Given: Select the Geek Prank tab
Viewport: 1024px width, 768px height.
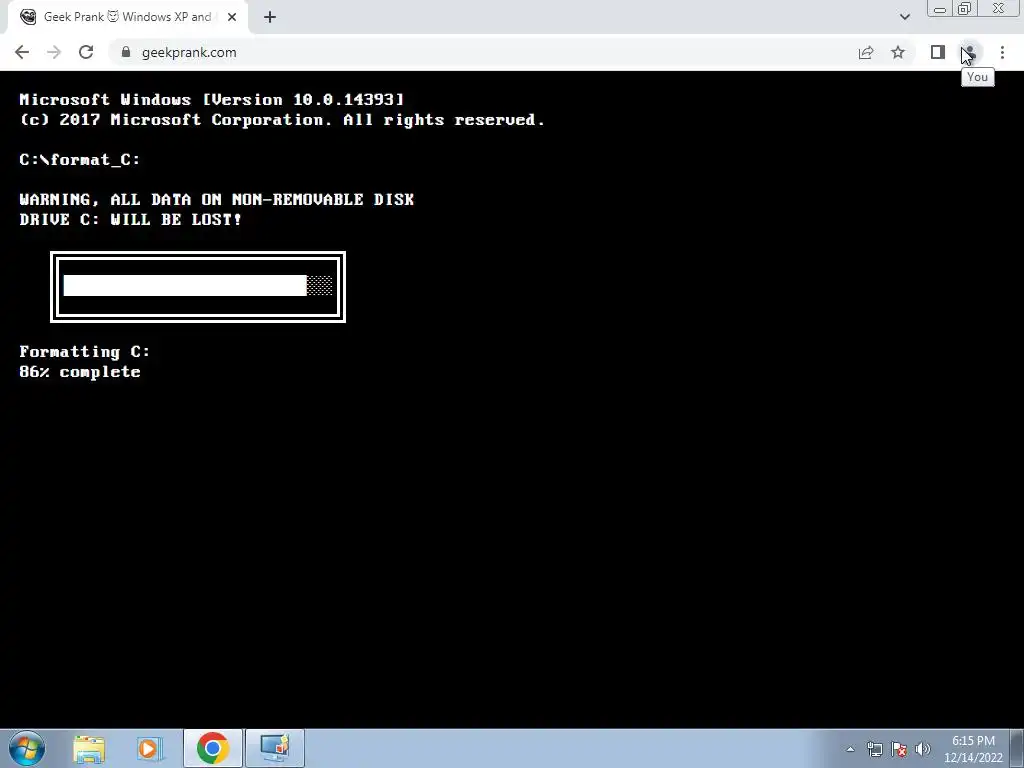Looking at the screenshot, I should [x=127, y=17].
